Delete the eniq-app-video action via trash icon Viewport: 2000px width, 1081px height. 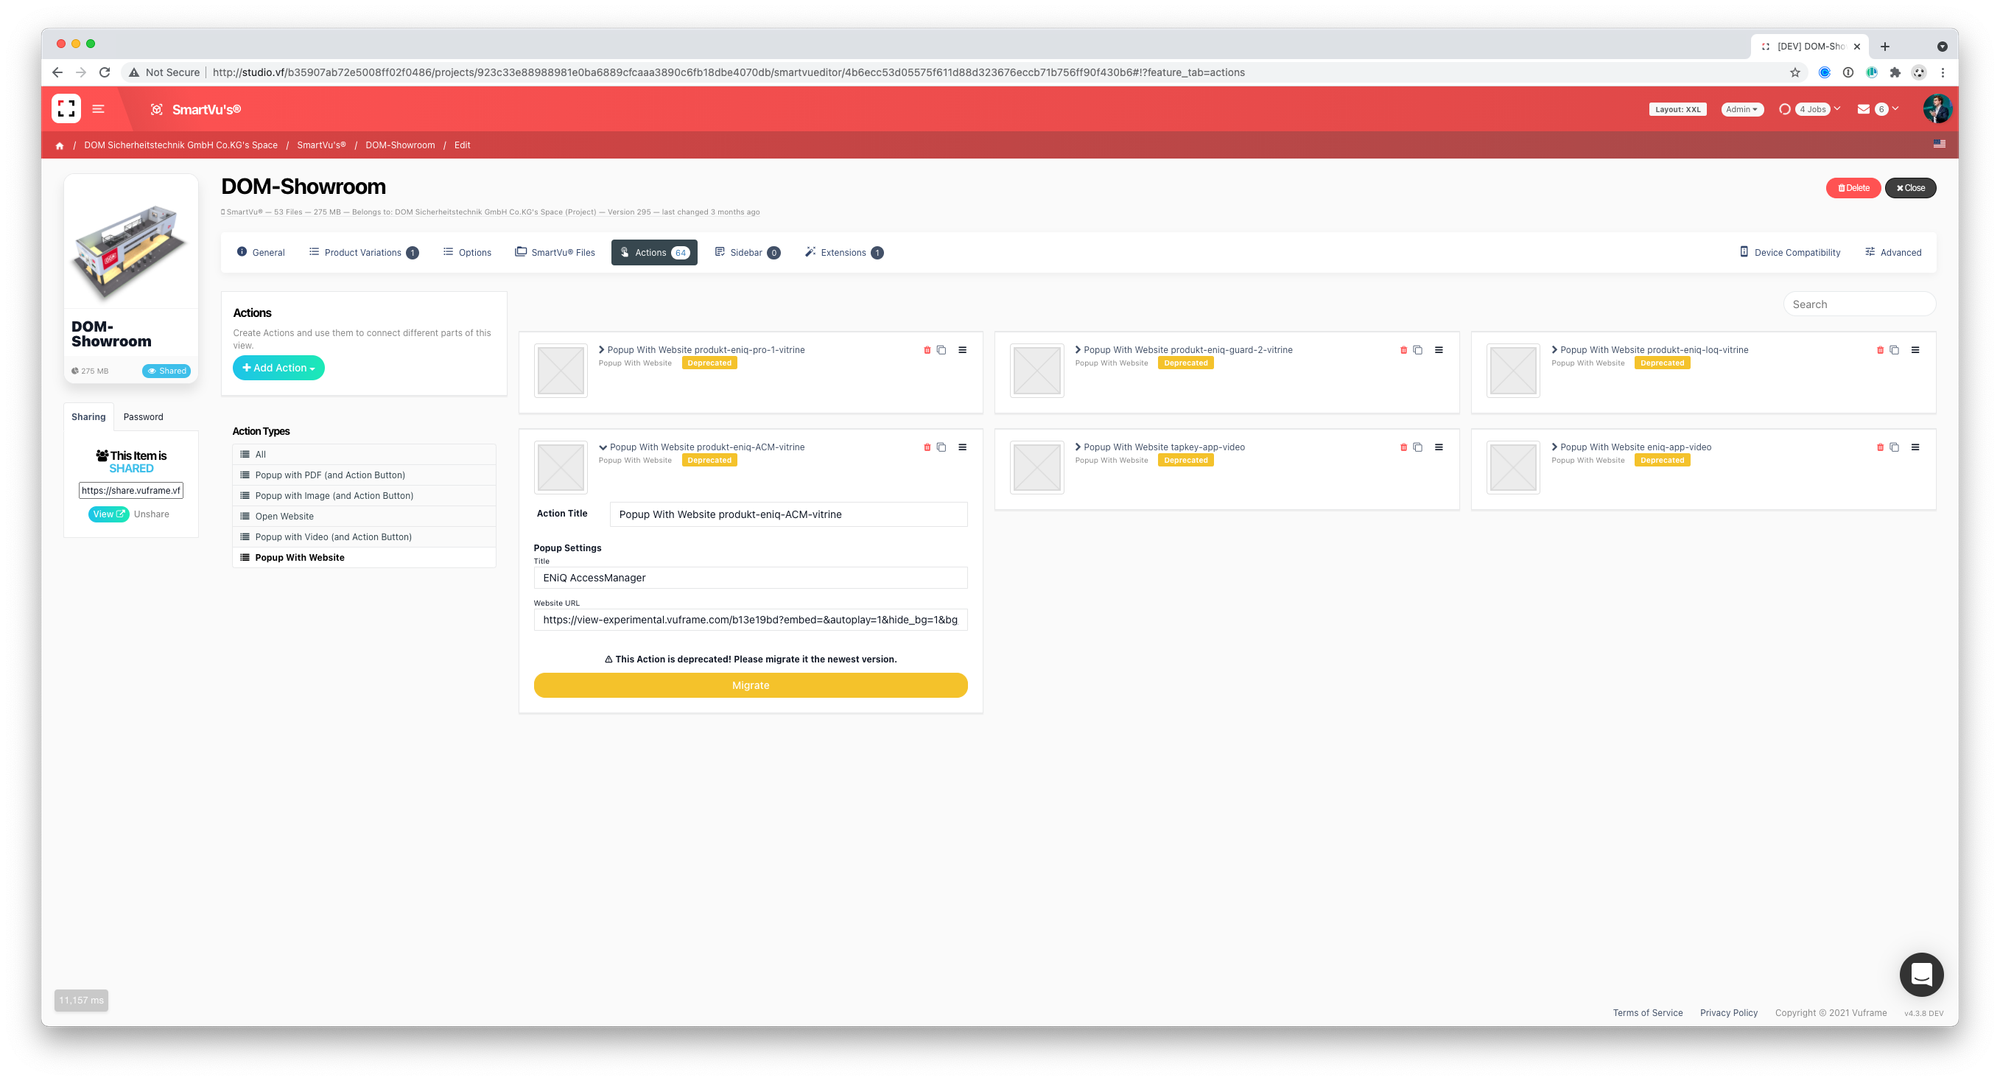tap(1880, 447)
